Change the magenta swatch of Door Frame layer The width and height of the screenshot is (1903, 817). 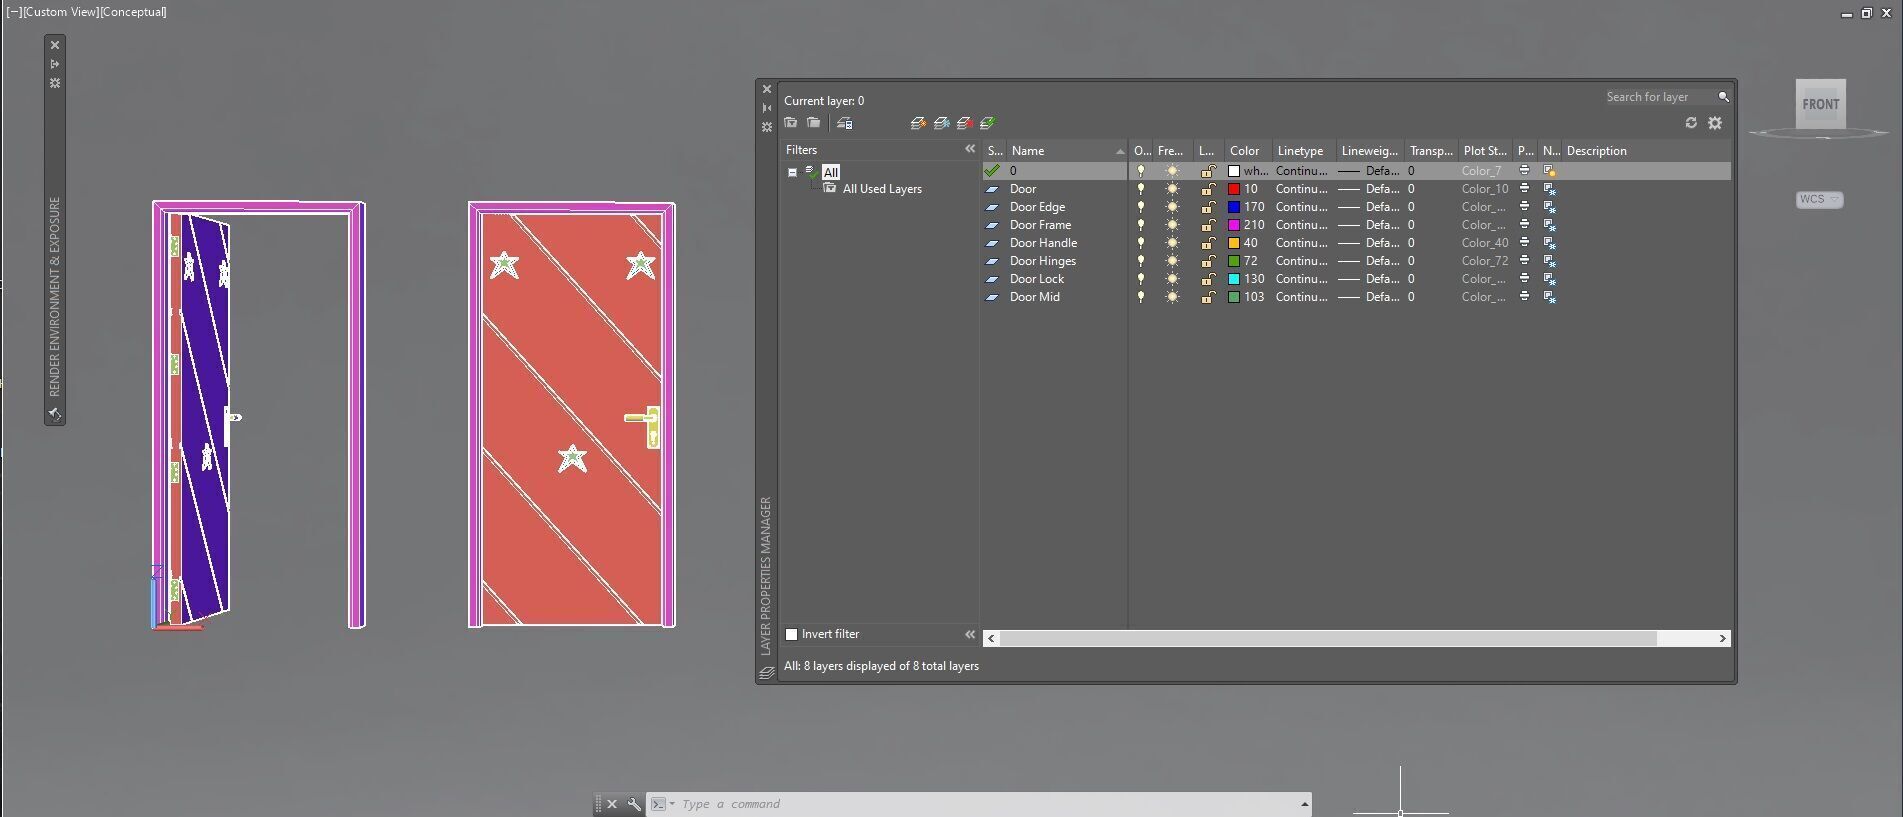coord(1234,225)
